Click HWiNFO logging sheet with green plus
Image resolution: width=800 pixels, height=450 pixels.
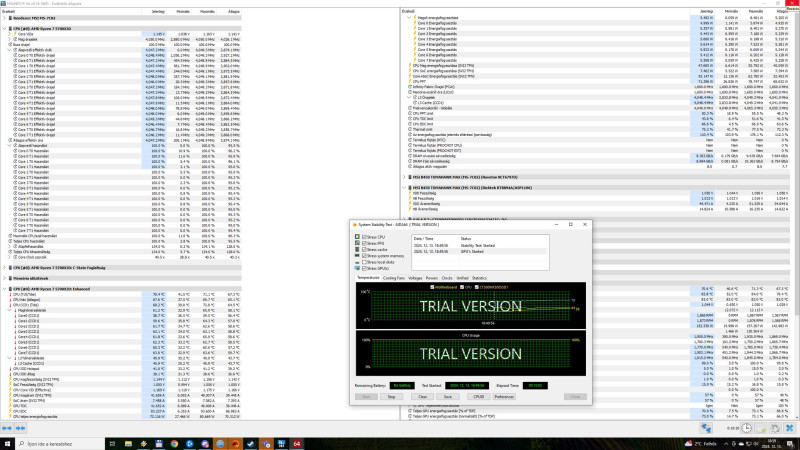point(761,428)
